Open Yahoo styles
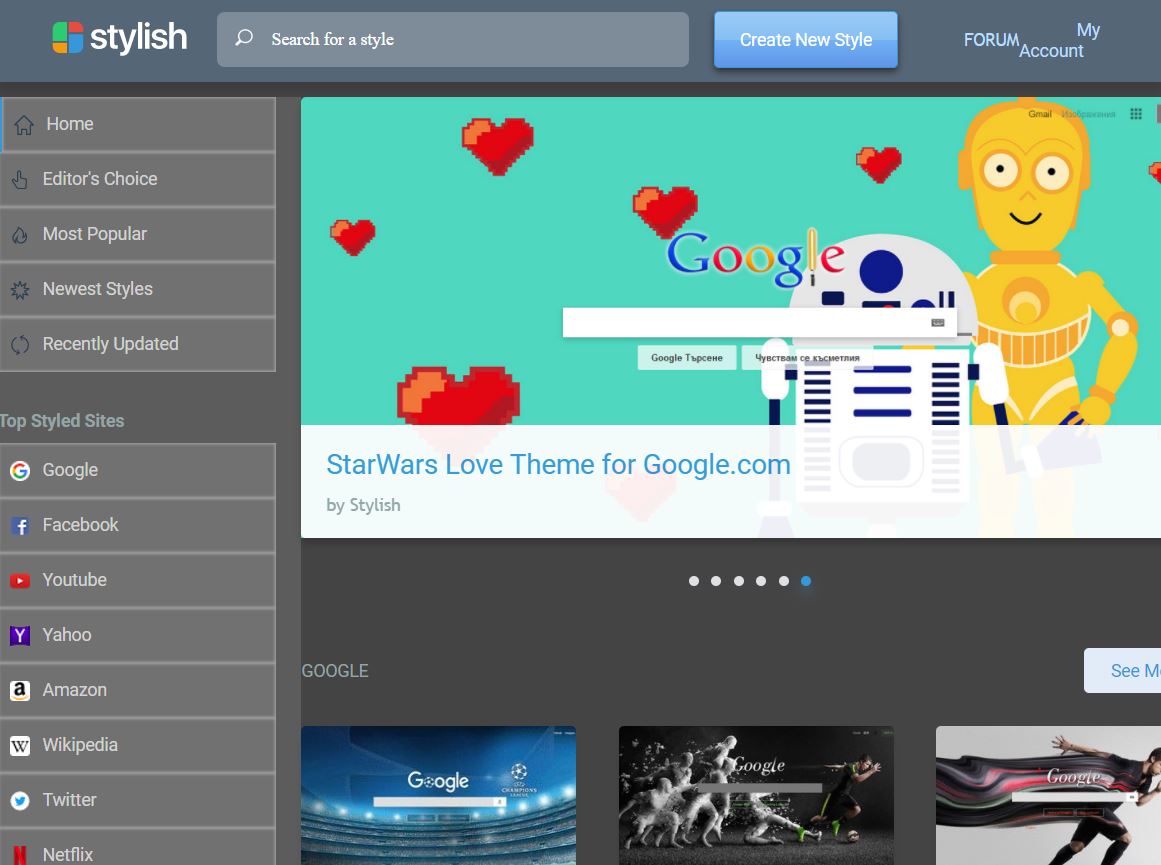The width and height of the screenshot is (1161, 865). [x=138, y=635]
